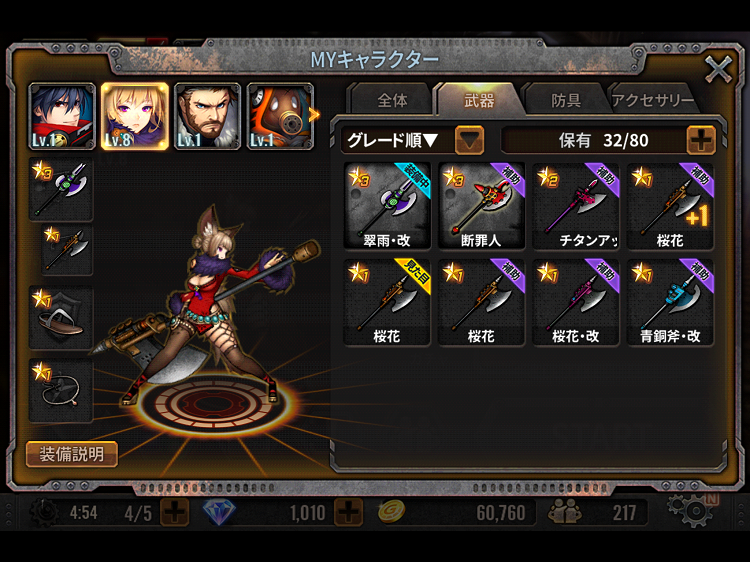Tap the settings gear icon
This screenshot has height=562, width=750.
point(692,511)
